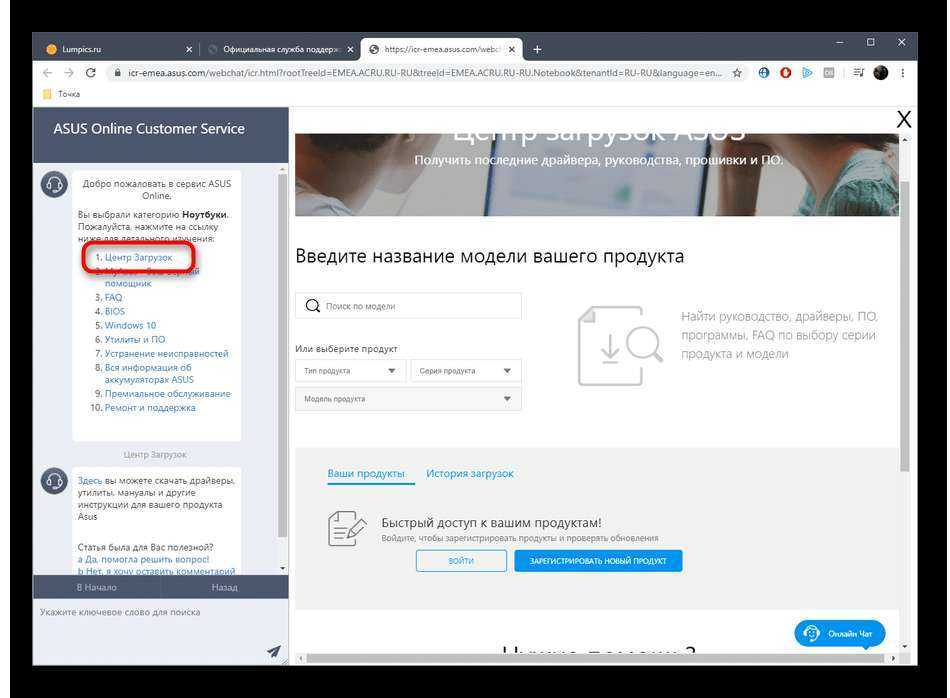
Task: Click the browser reload page icon
Action: tap(91, 73)
